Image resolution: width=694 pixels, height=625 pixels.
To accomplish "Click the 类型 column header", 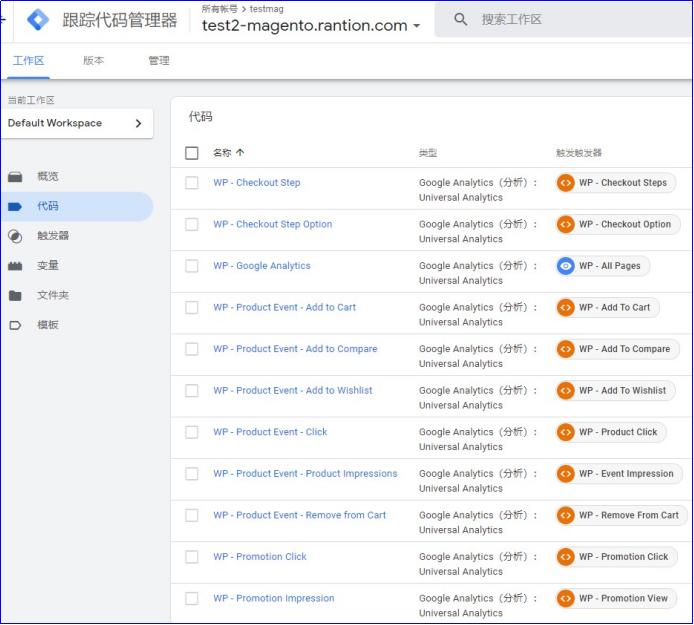I will tap(428, 153).
